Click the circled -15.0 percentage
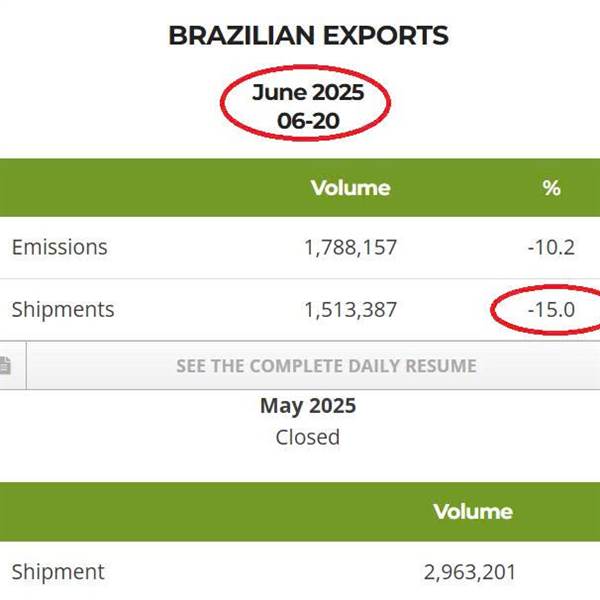Image resolution: width=600 pixels, height=600 pixels. [551, 310]
